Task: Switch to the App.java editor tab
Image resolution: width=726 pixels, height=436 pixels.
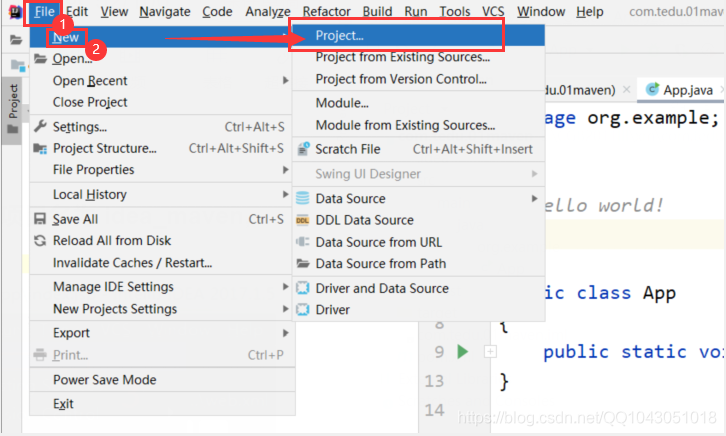Action: 679,89
